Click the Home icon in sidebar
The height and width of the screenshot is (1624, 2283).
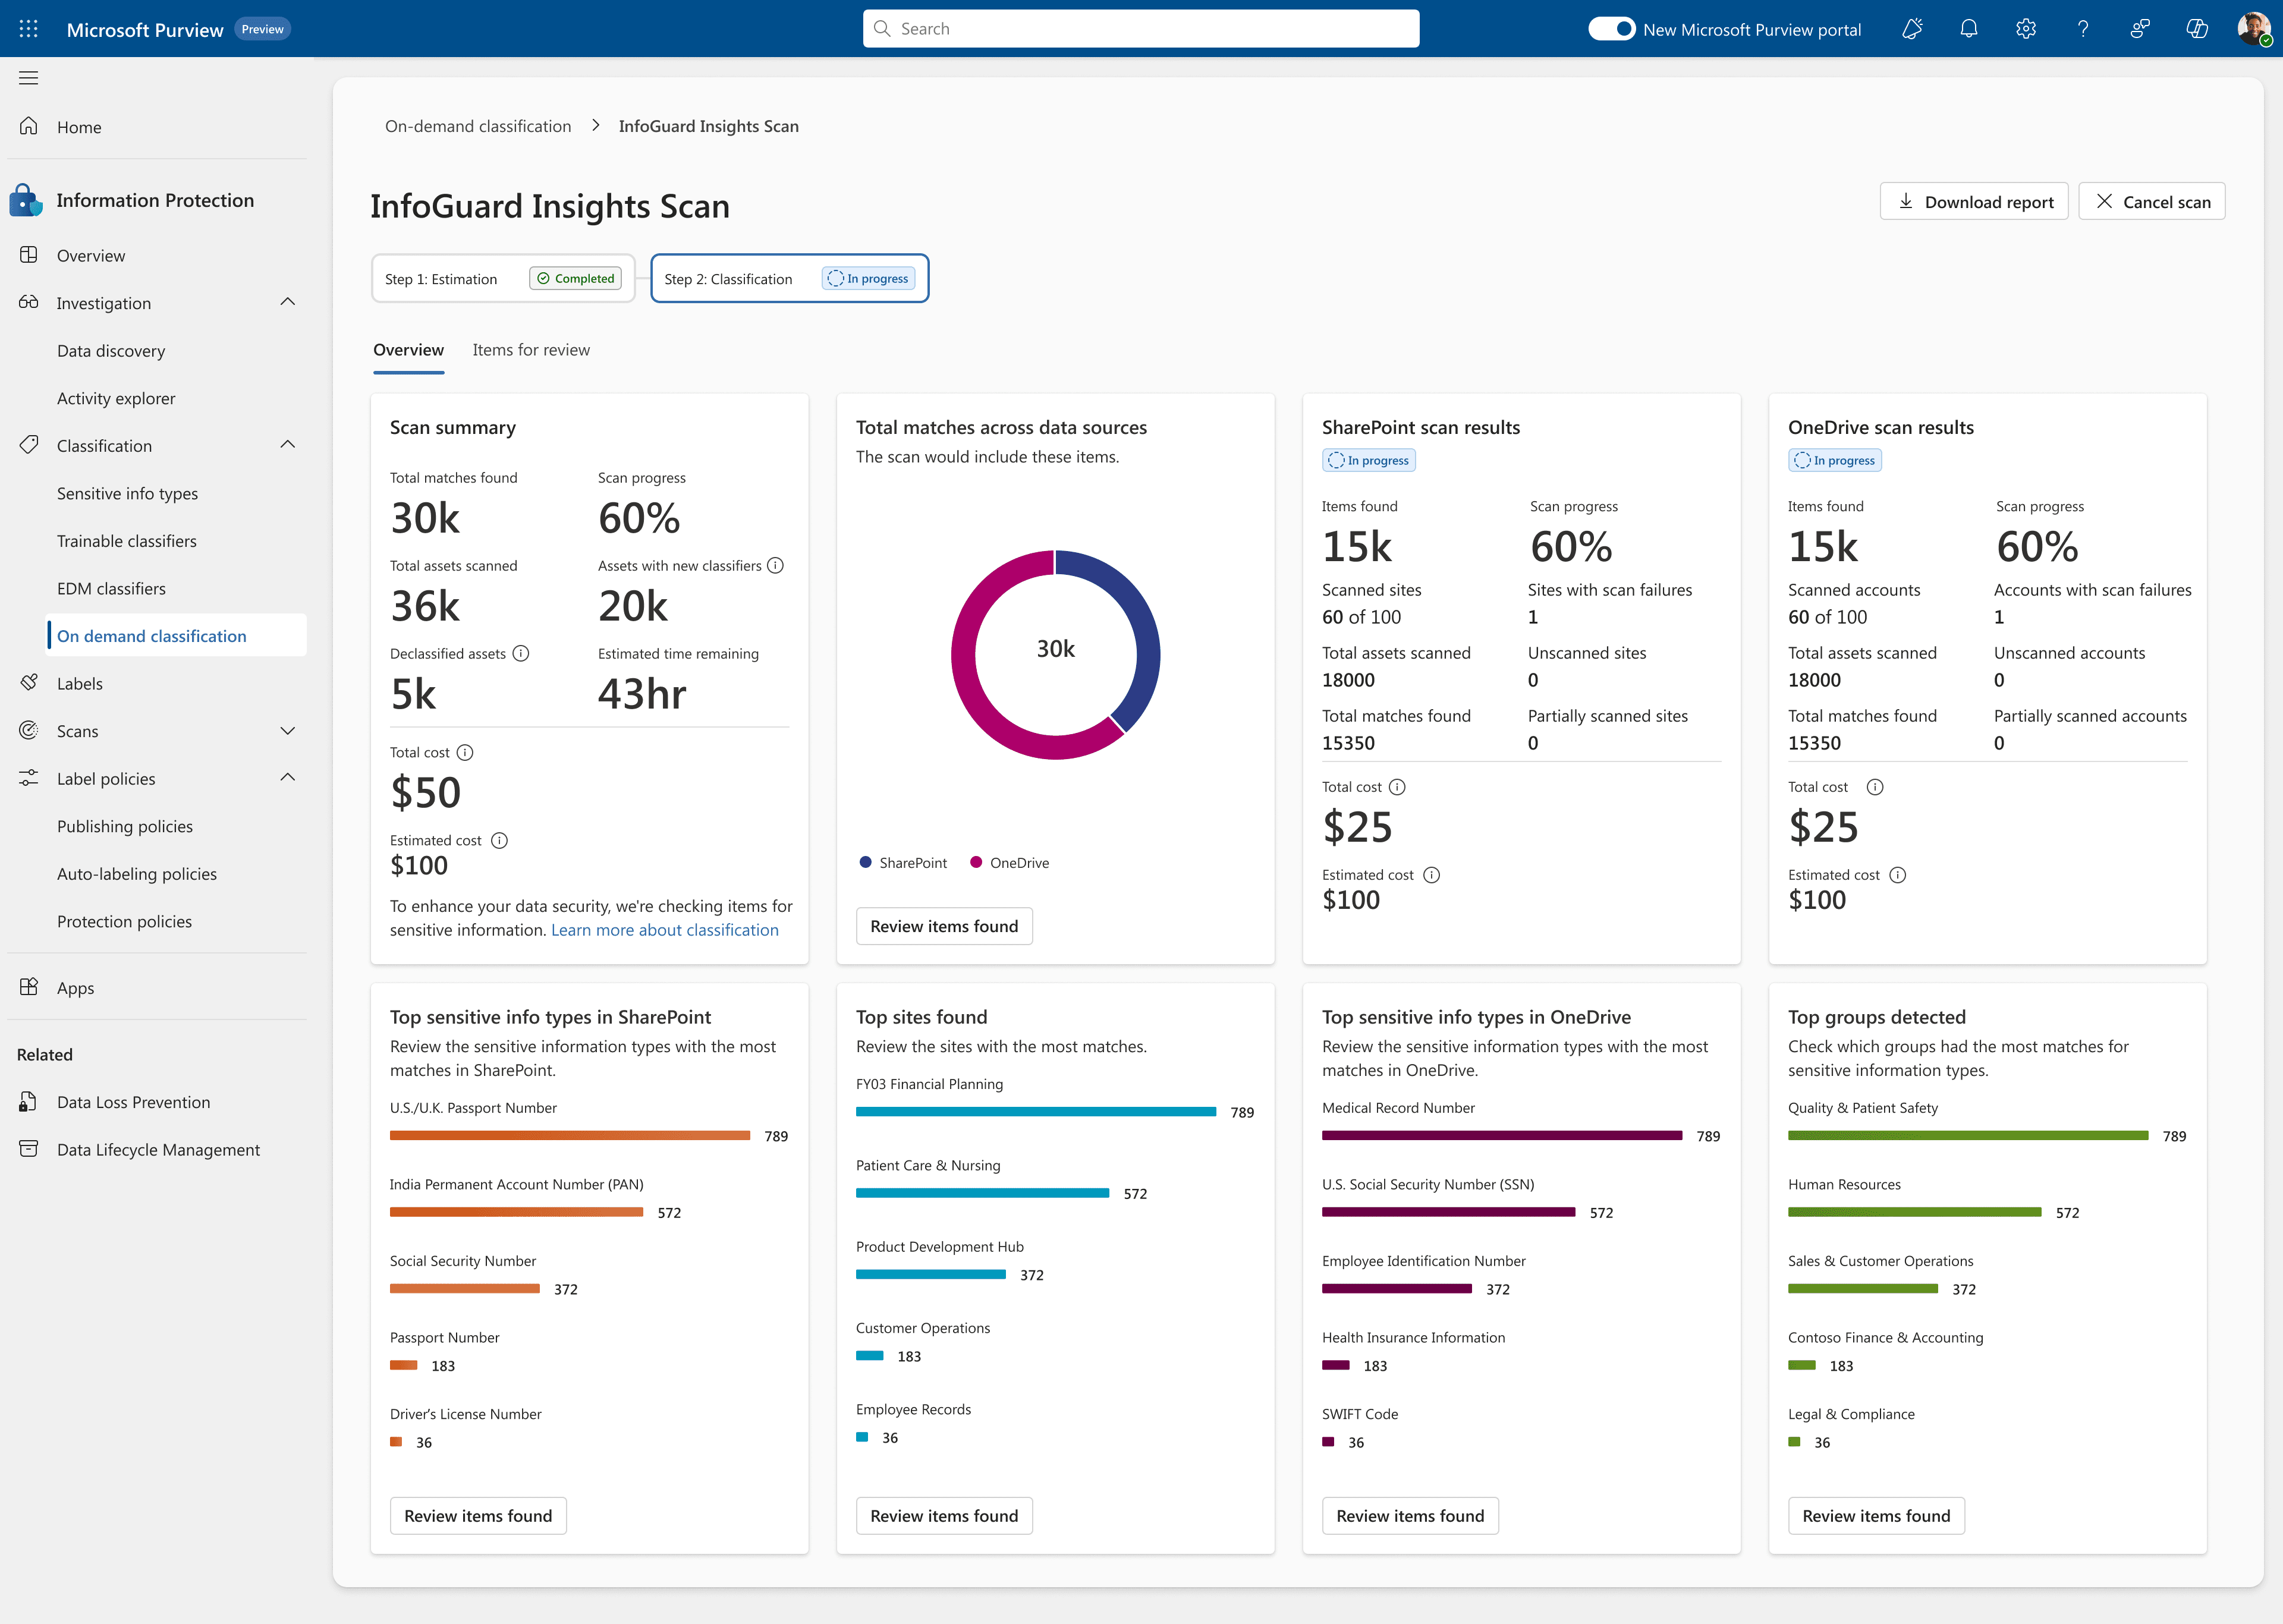(x=29, y=126)
